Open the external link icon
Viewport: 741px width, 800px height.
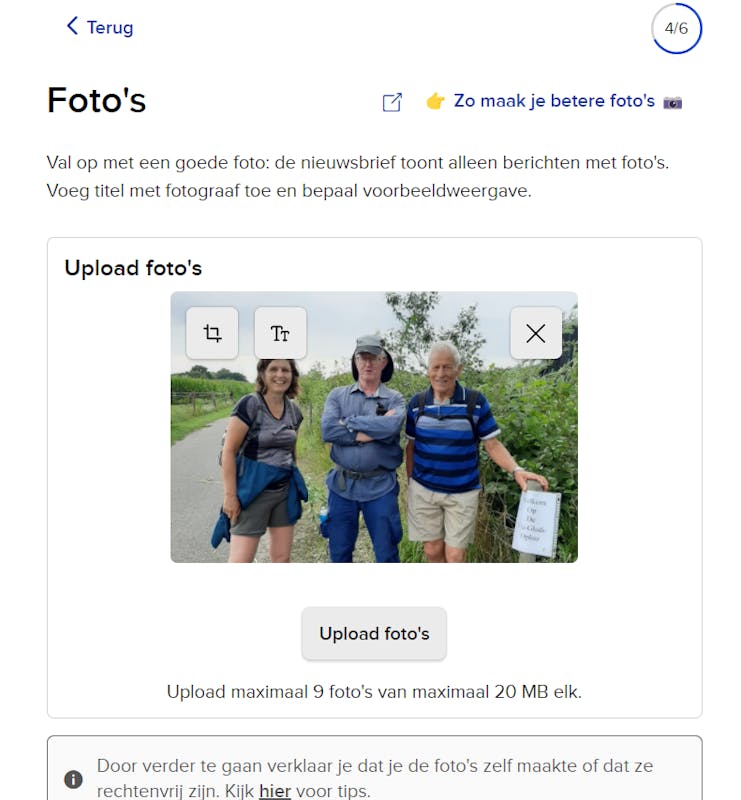point(392,102)
